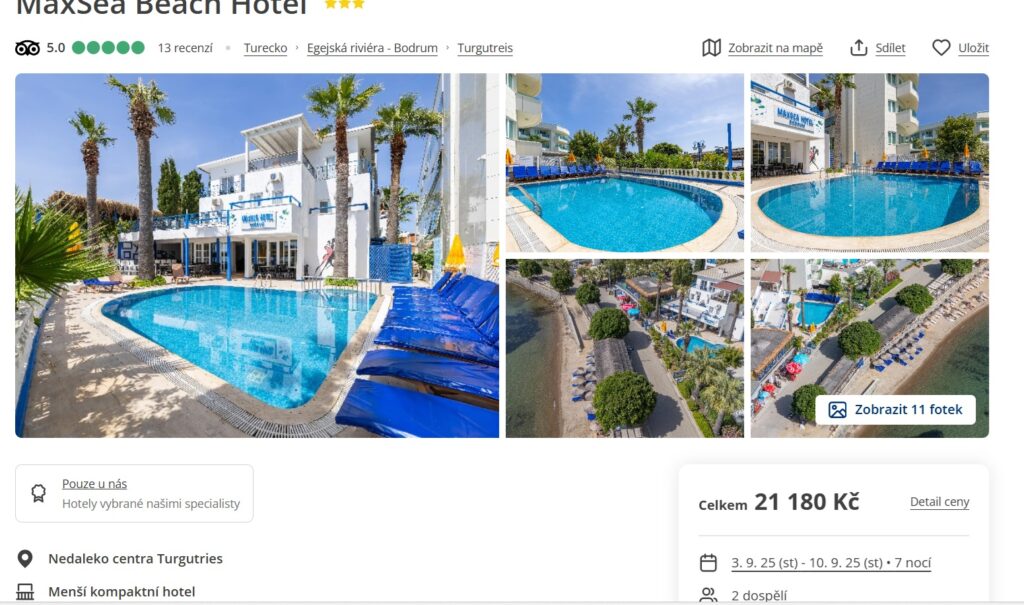
Task: Click the 13 recenzí review count
Action: 185,48
